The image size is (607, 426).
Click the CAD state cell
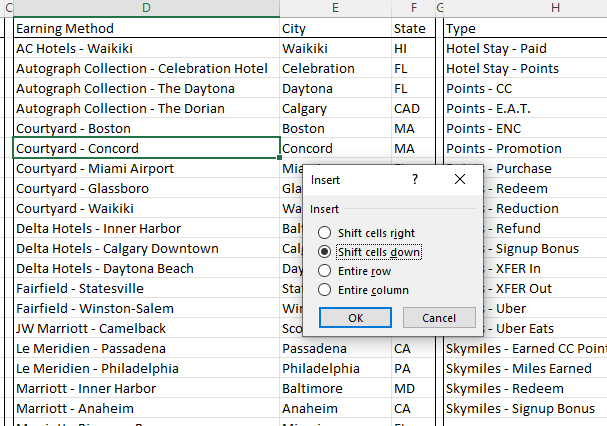pos(413,108)
